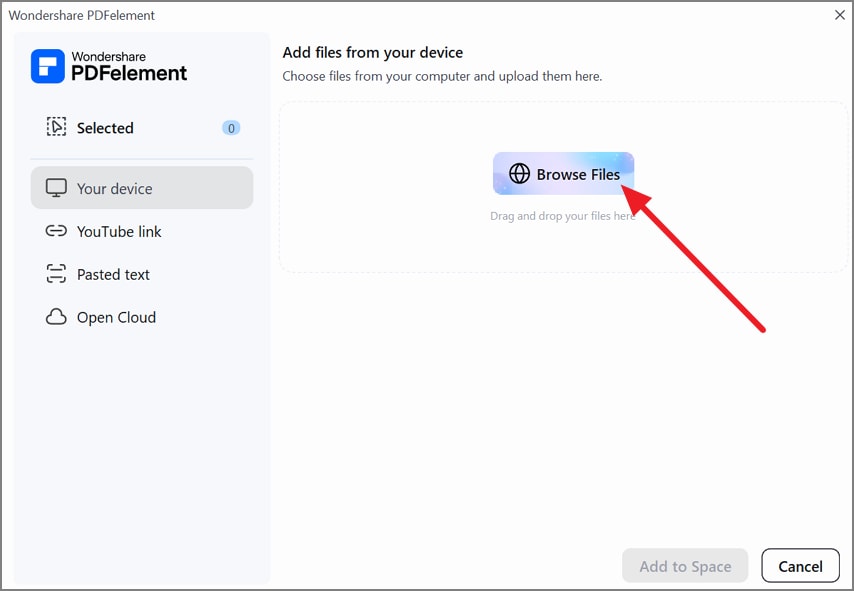Image resolution: width=854 pixels, height=591 pixels.
Task: Click the dashed selection cursor icon
Action: (56, 127)
